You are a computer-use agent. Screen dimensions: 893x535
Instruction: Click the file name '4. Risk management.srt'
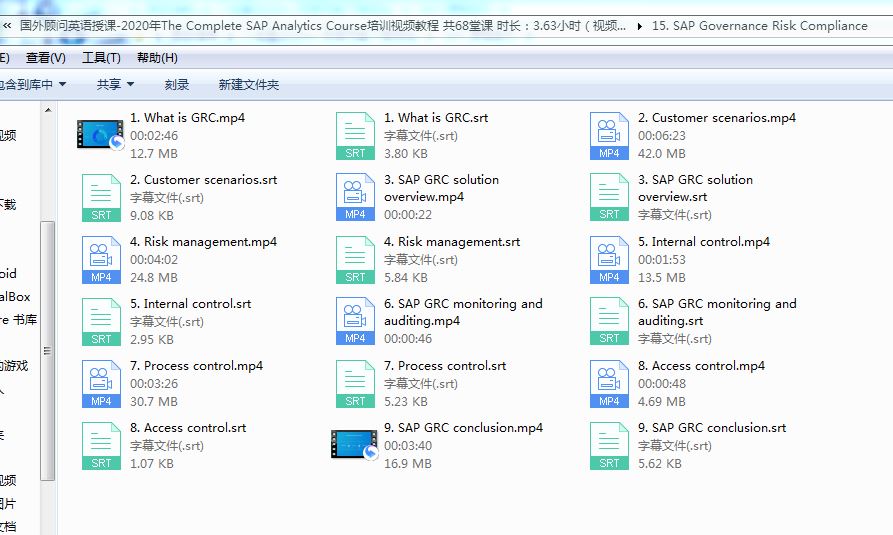click(x=452, y=242)
